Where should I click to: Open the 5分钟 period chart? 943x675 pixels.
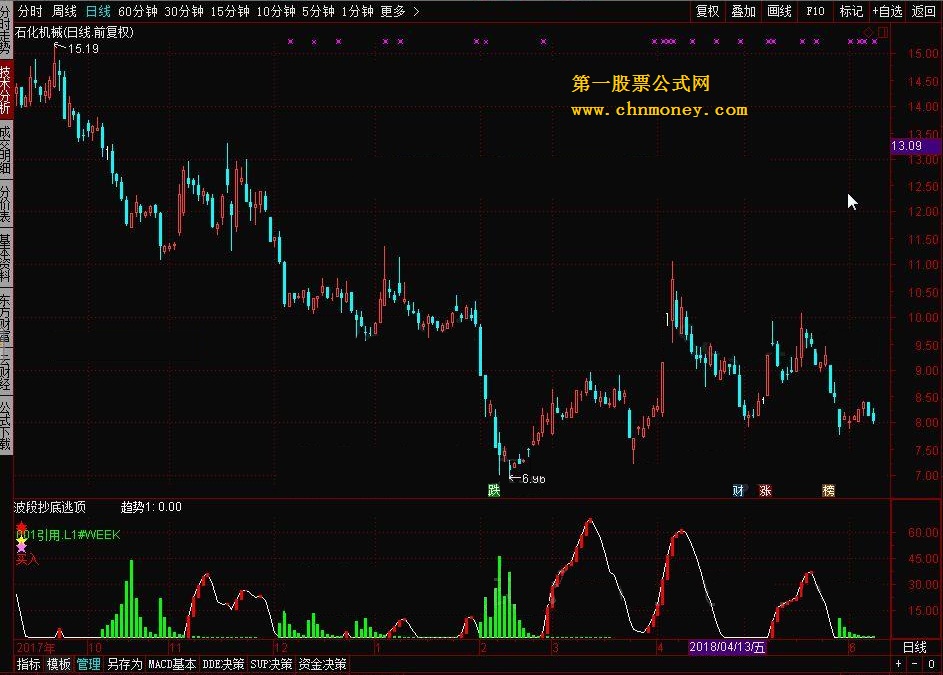[318, 11]
